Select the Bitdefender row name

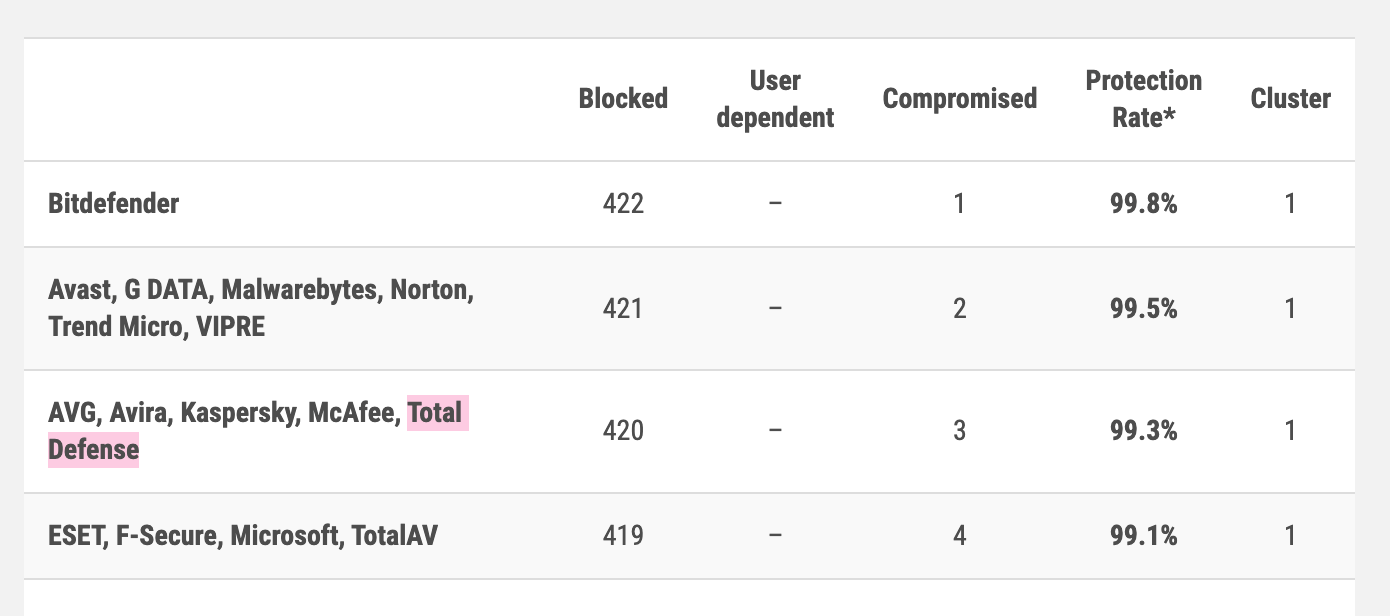coord(114,204)
